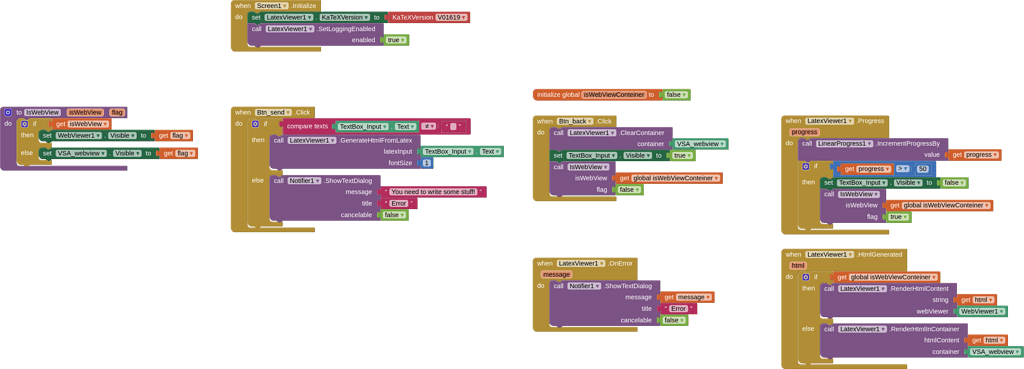
Task: Toggle cancelable false in Btn_send dialog
Action: pos(394,215)
